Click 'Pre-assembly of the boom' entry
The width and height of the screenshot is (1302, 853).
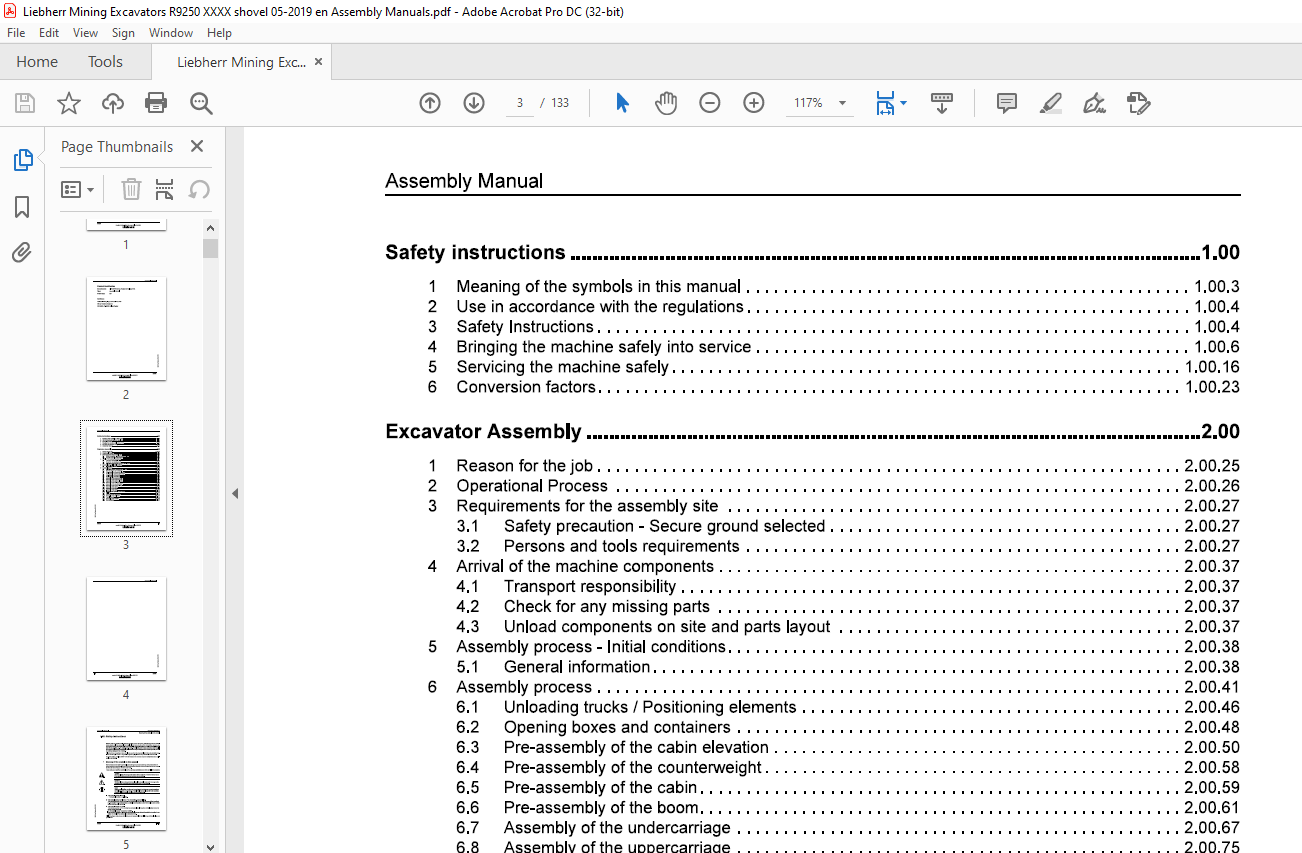tap(601, 807)
